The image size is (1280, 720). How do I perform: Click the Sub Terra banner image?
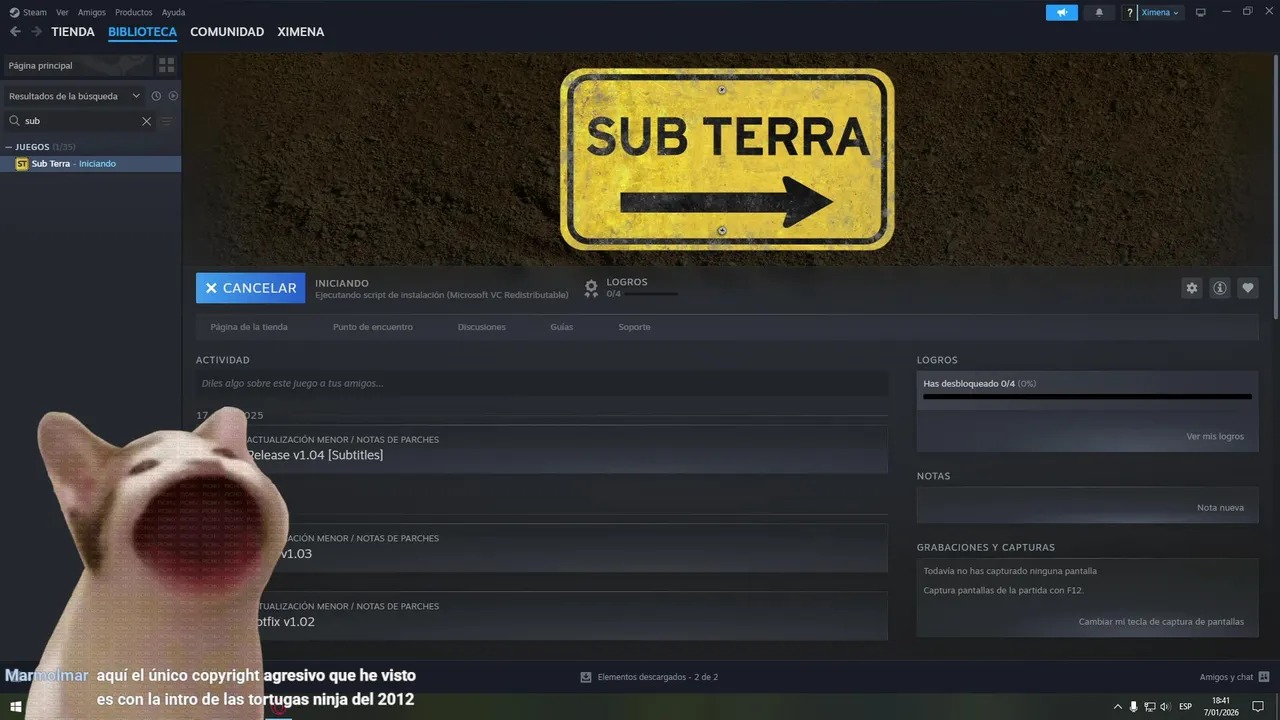click(x=726, y=158)
